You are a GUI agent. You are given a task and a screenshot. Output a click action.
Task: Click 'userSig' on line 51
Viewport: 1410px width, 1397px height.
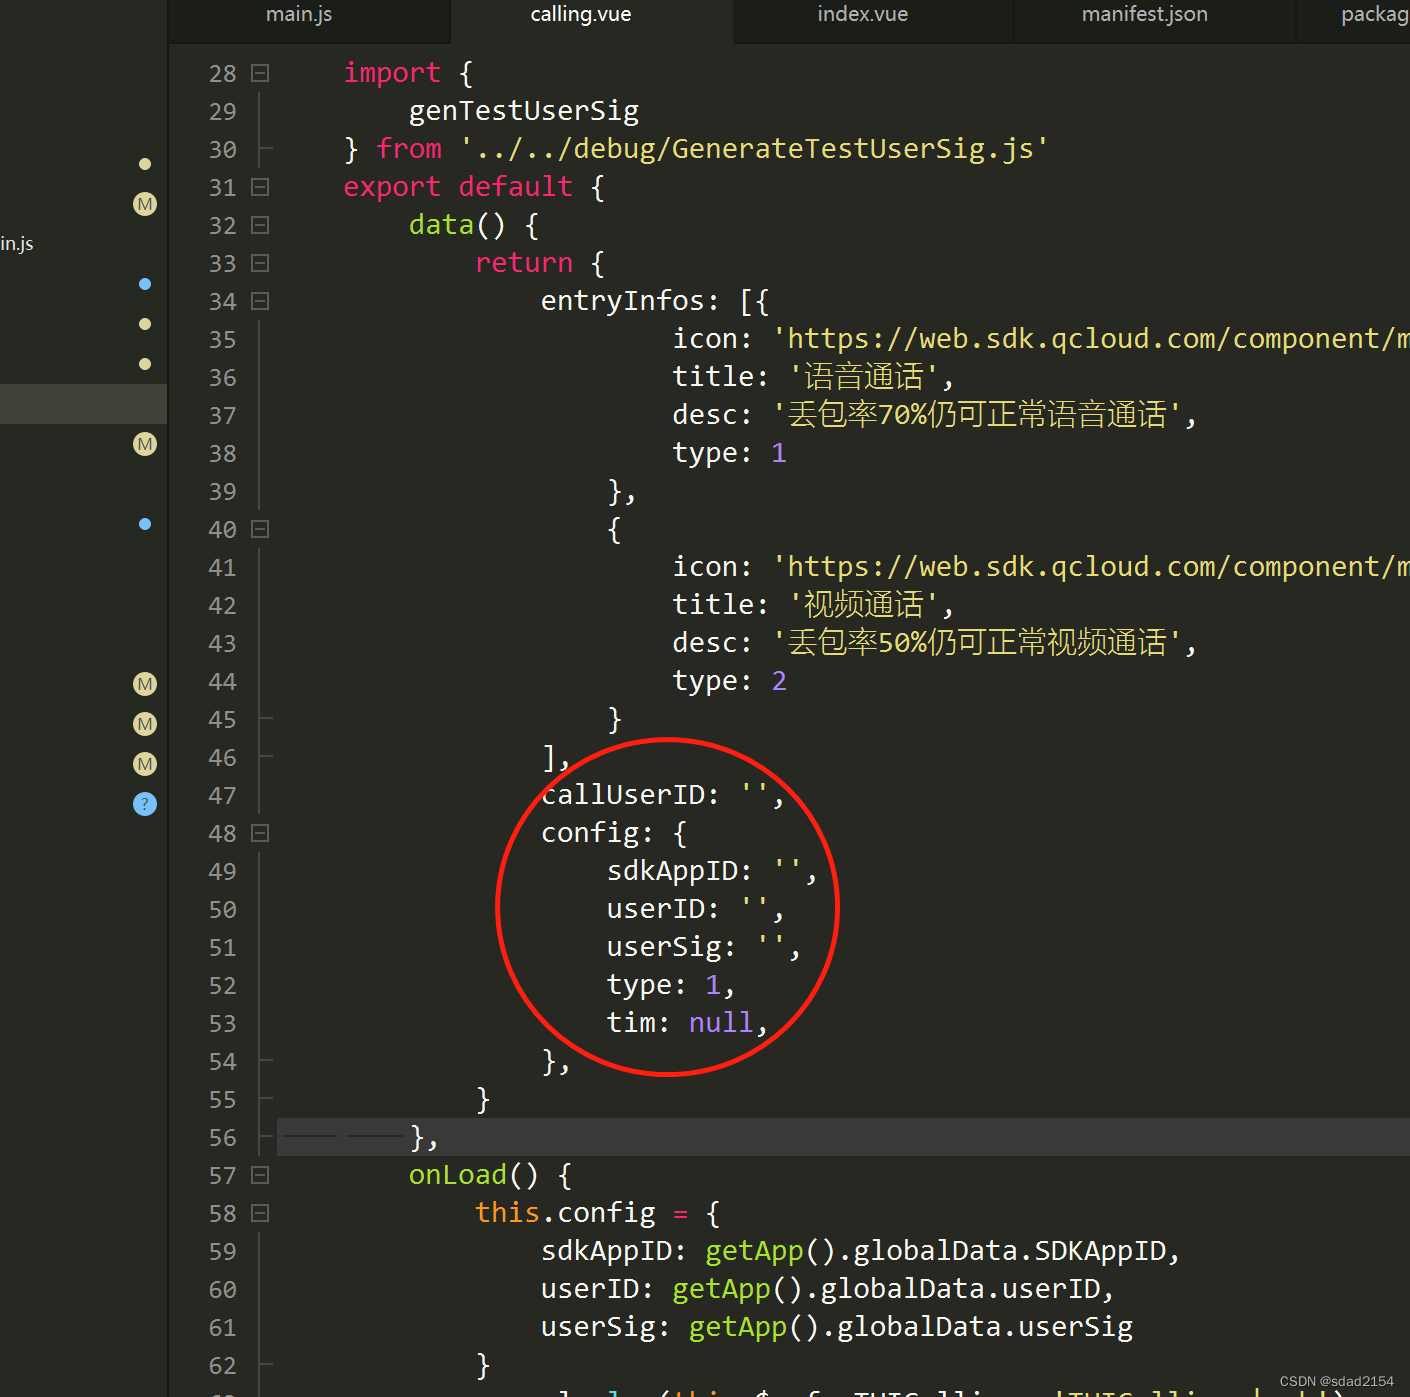tap(664, 947)
